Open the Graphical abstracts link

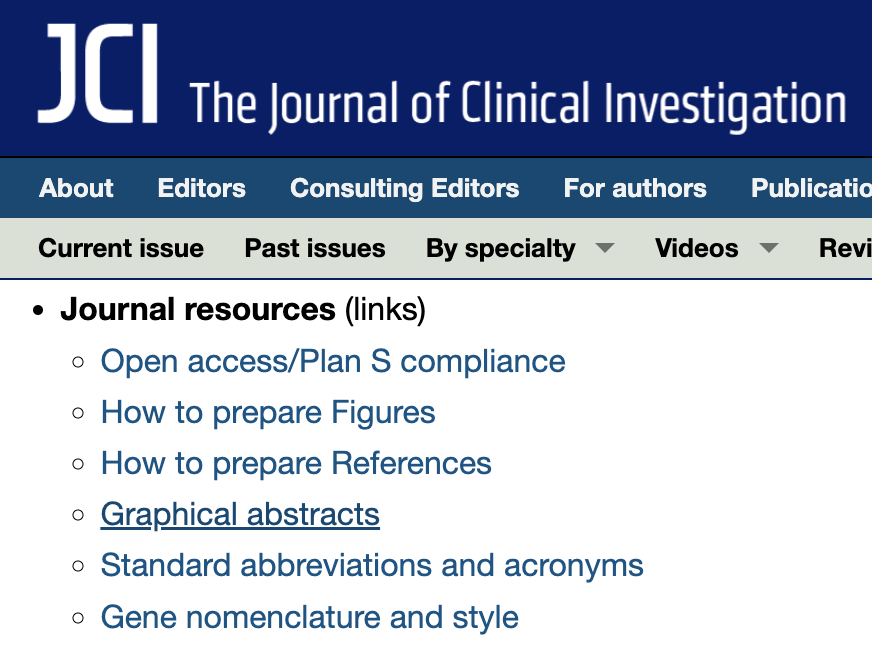240,515
